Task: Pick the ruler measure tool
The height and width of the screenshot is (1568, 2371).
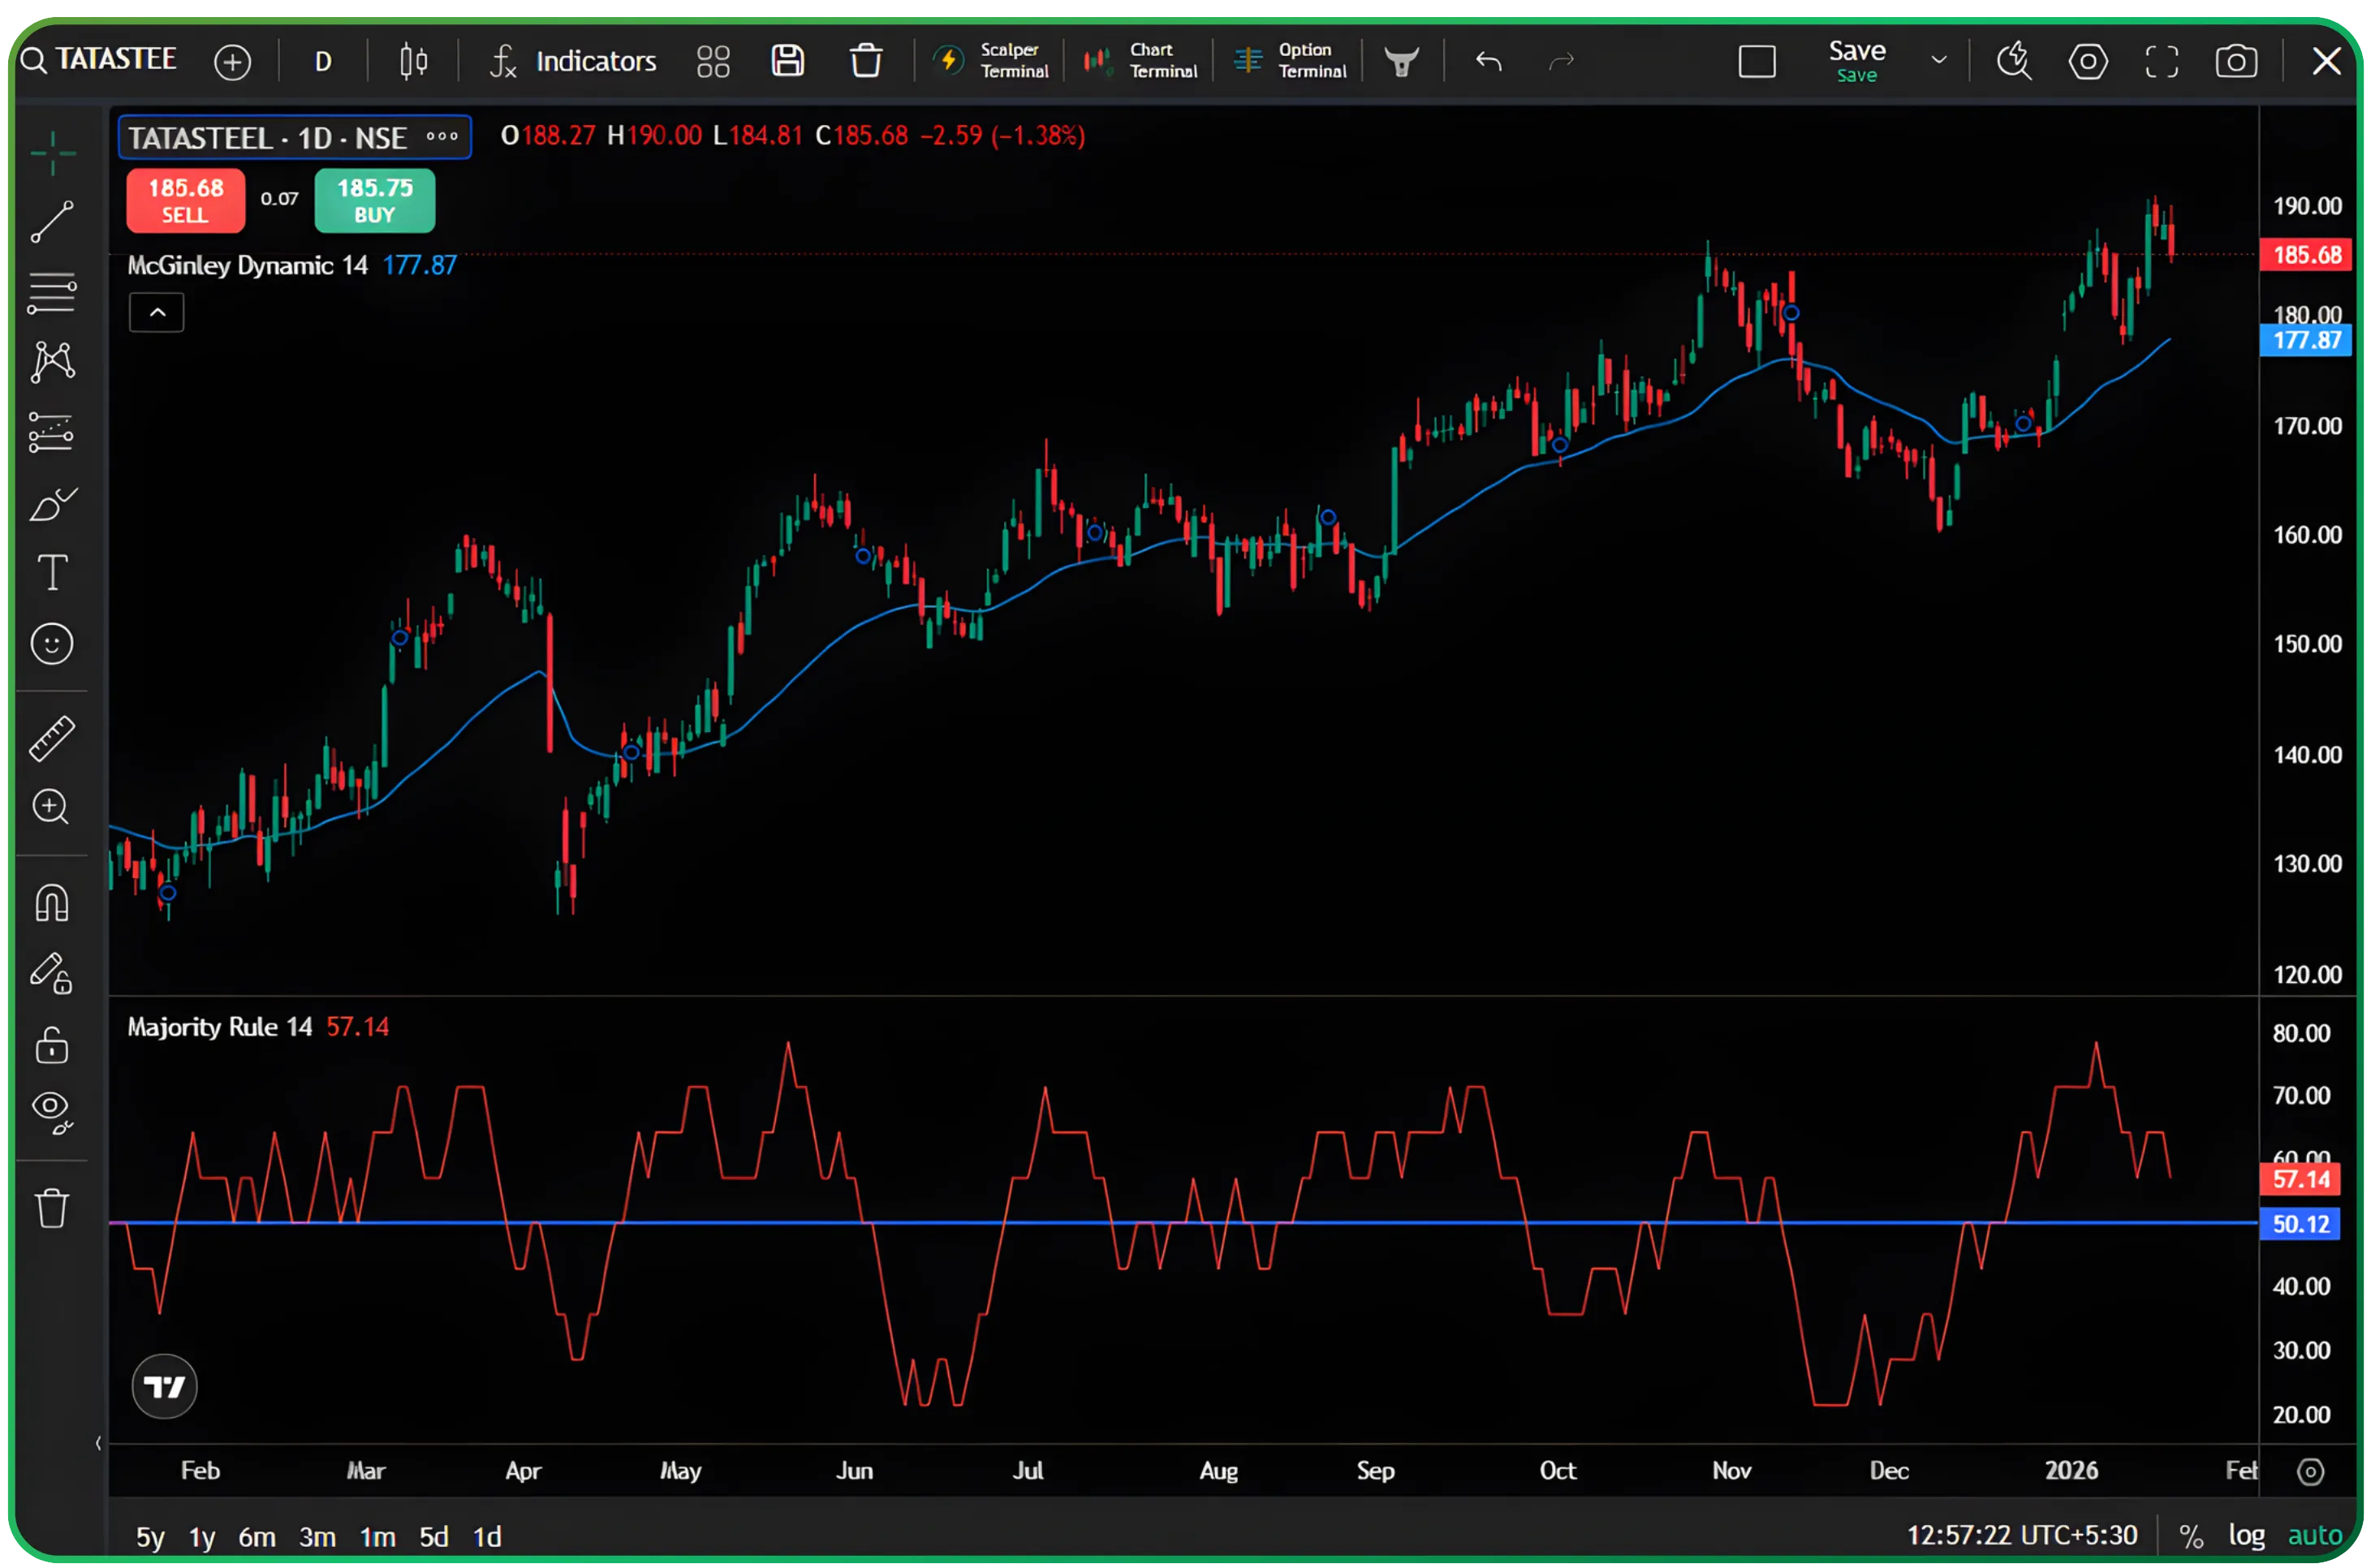Action: [x=52, y=739]
